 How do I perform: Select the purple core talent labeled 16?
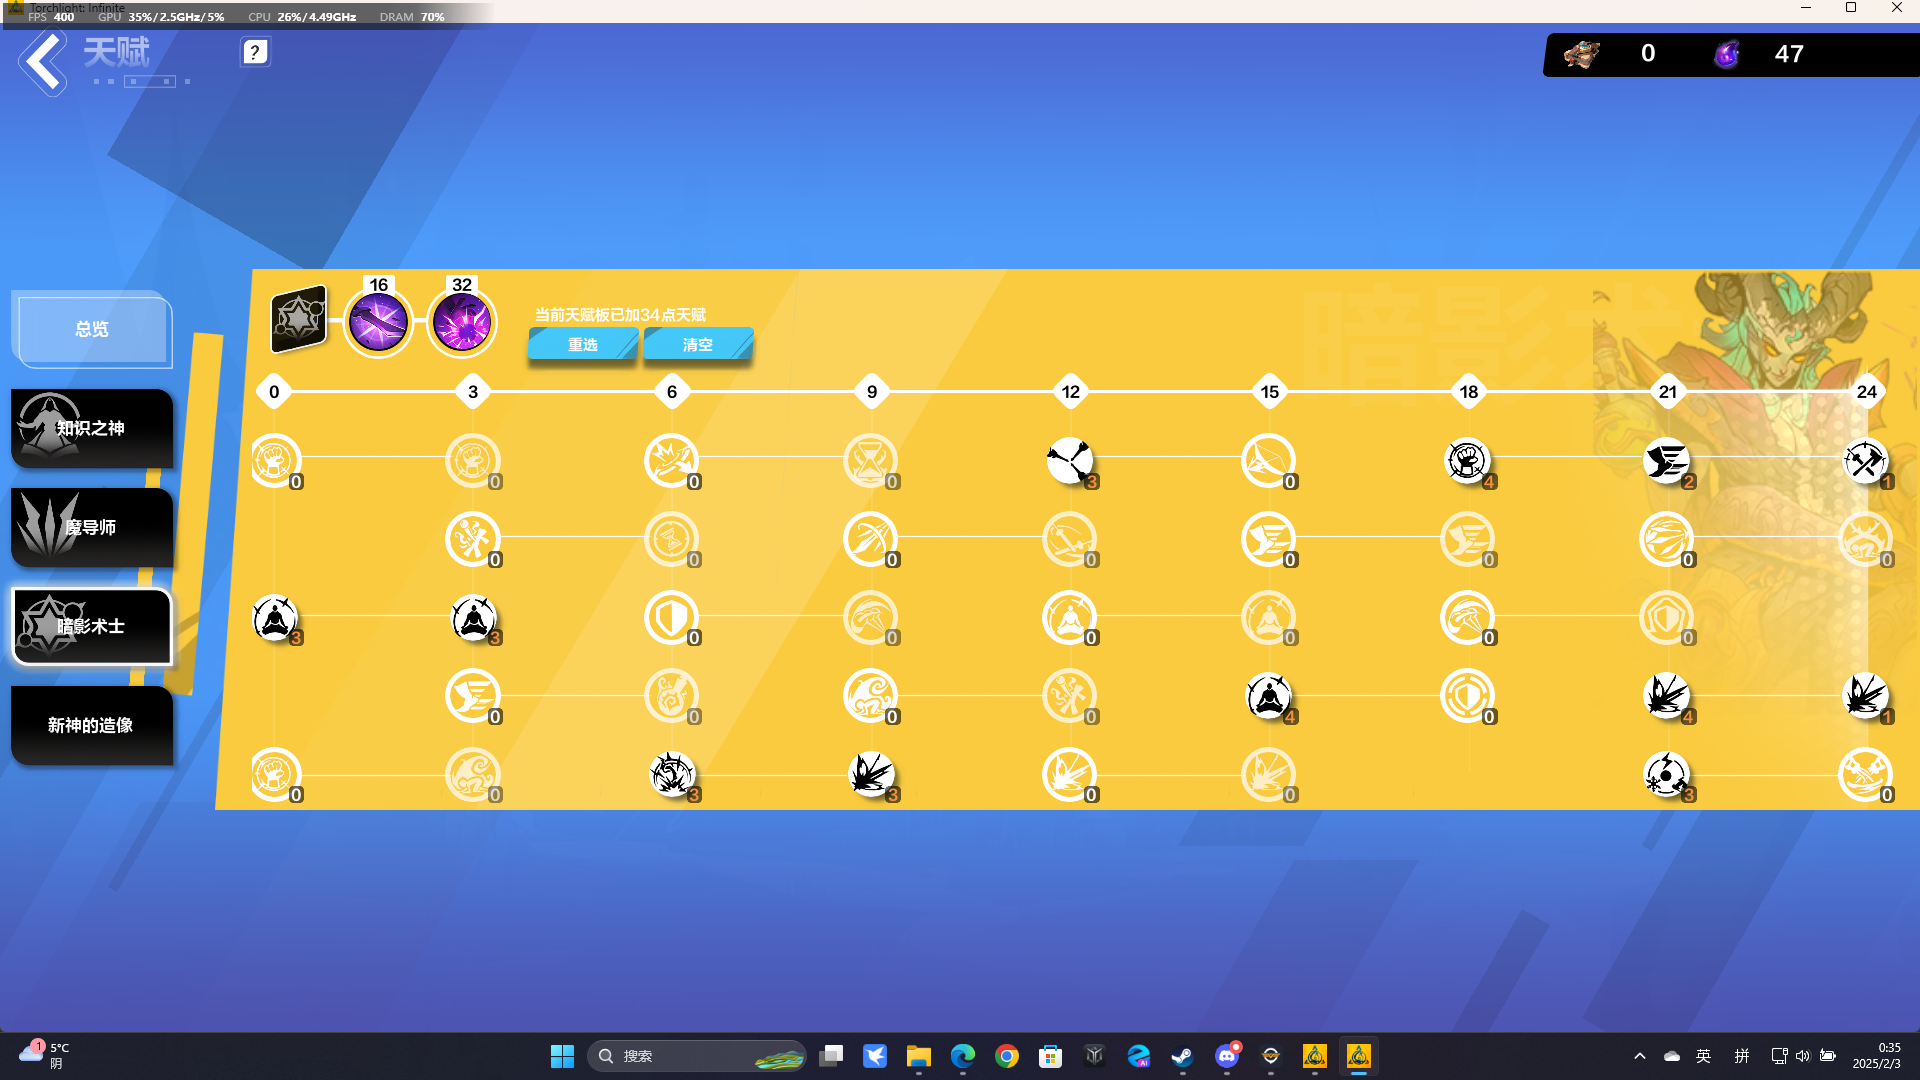pyautogui.click(x=378, y=322)
